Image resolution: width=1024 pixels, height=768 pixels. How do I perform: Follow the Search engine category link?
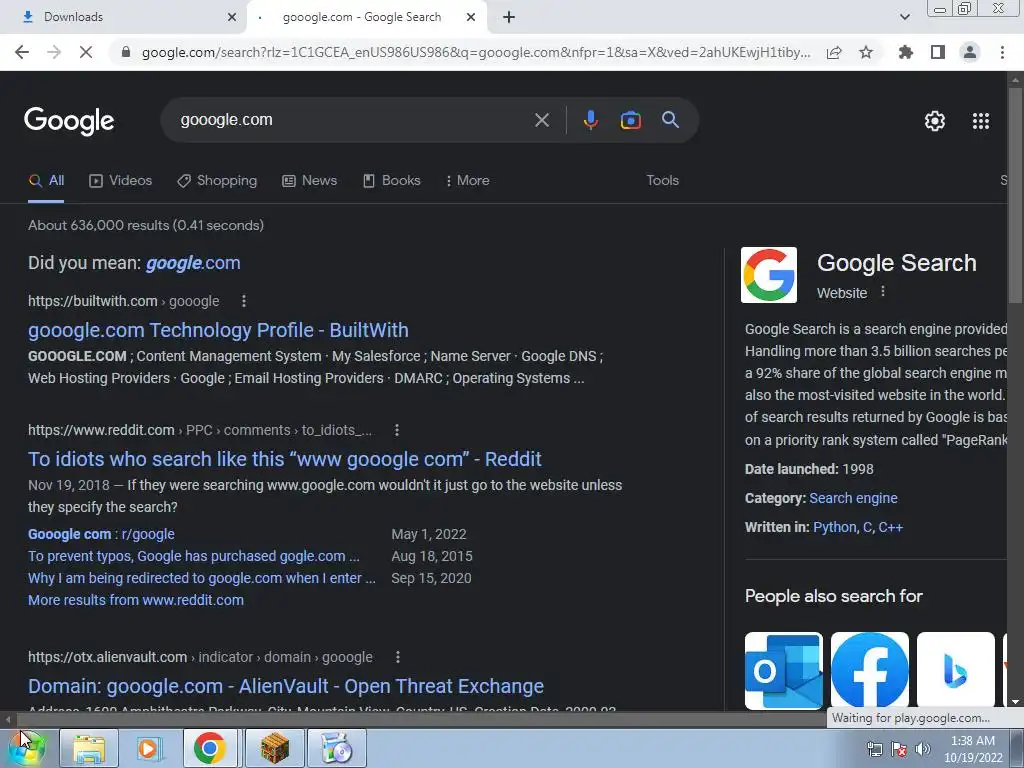click(853, 498)
